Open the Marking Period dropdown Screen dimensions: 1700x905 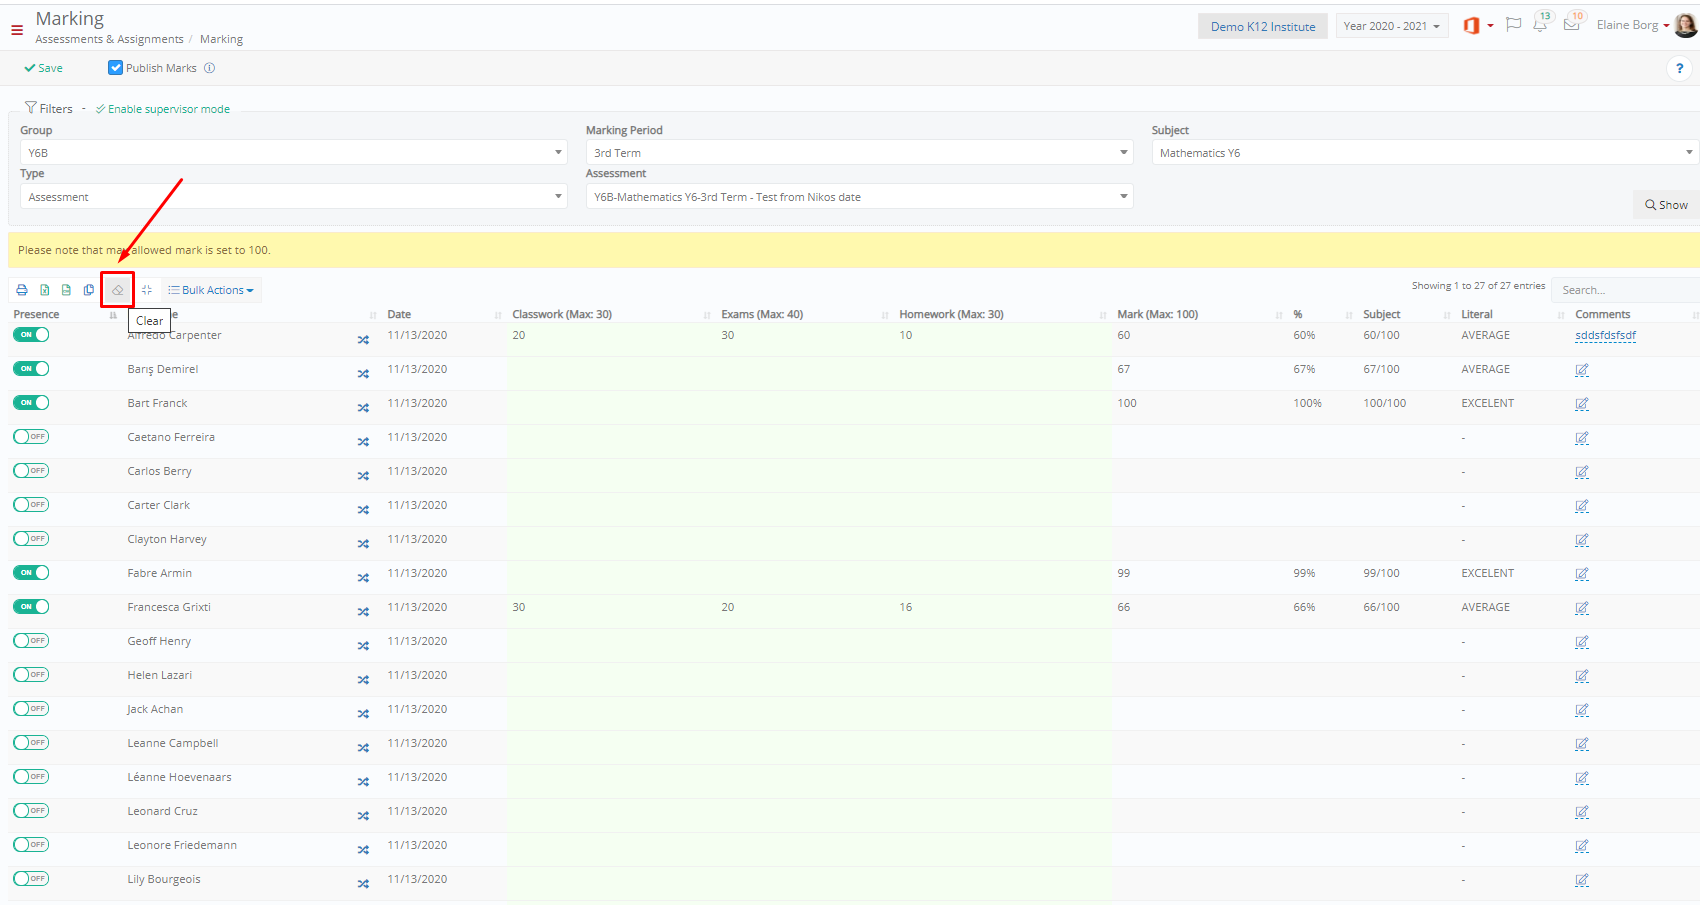point(860,152)
